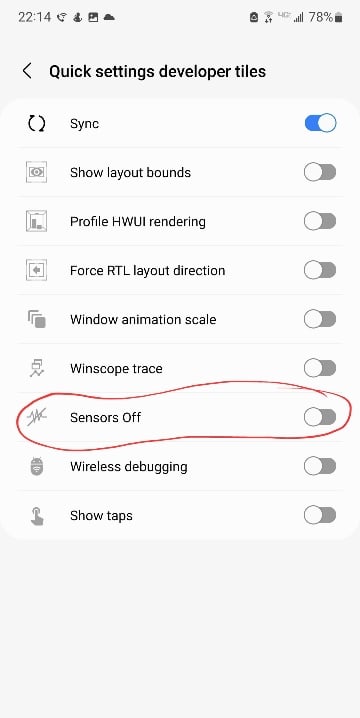Tap the back arrow icon

[x=27, y=71]
